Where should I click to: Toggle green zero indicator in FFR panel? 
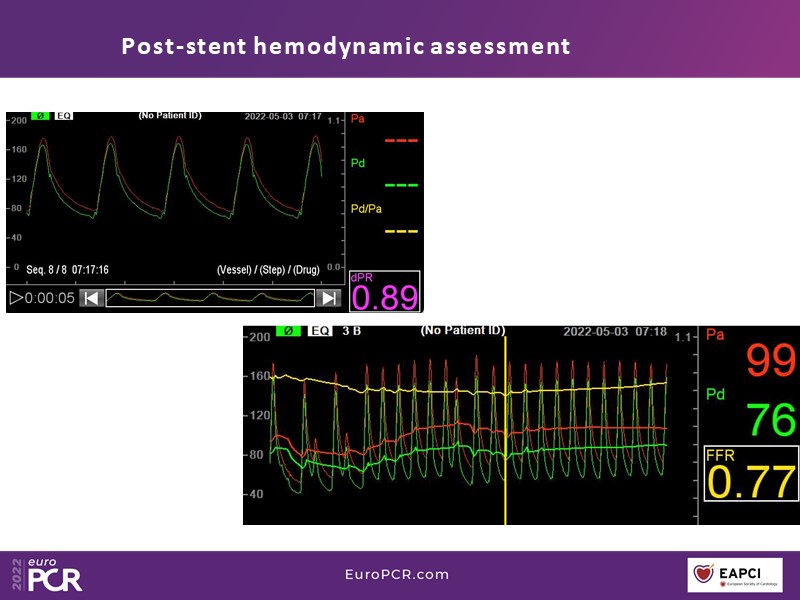(289, 331)
